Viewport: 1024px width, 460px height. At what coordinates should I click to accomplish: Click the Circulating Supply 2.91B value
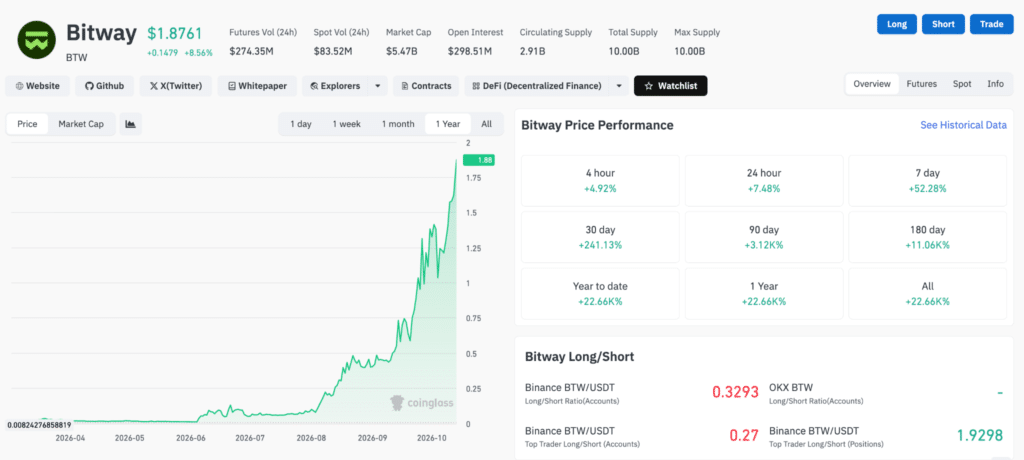[x=532, y=51]
